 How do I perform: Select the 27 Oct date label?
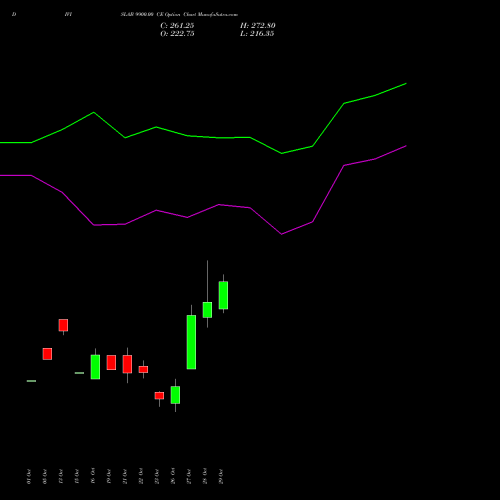[189, 476]
